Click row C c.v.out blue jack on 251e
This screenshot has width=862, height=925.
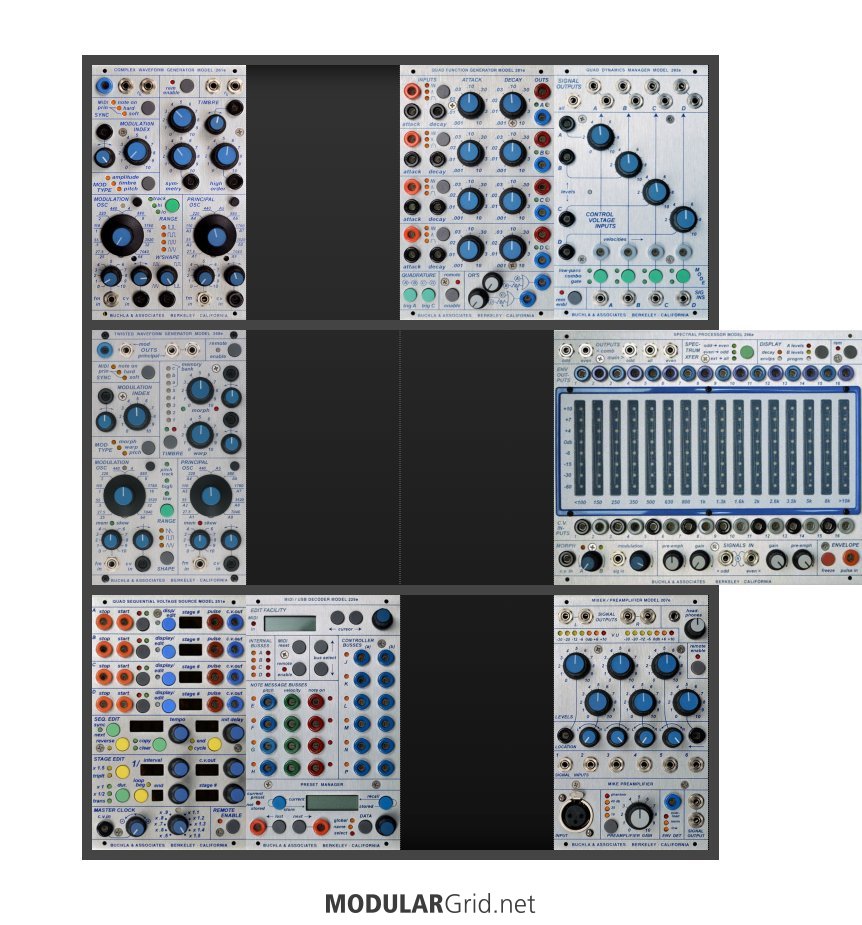point(234,677)
